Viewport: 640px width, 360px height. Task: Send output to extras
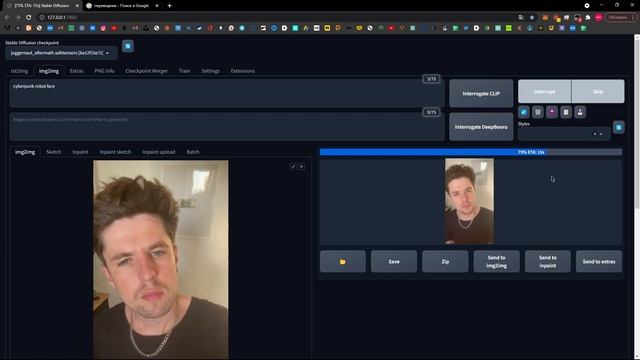599,261
